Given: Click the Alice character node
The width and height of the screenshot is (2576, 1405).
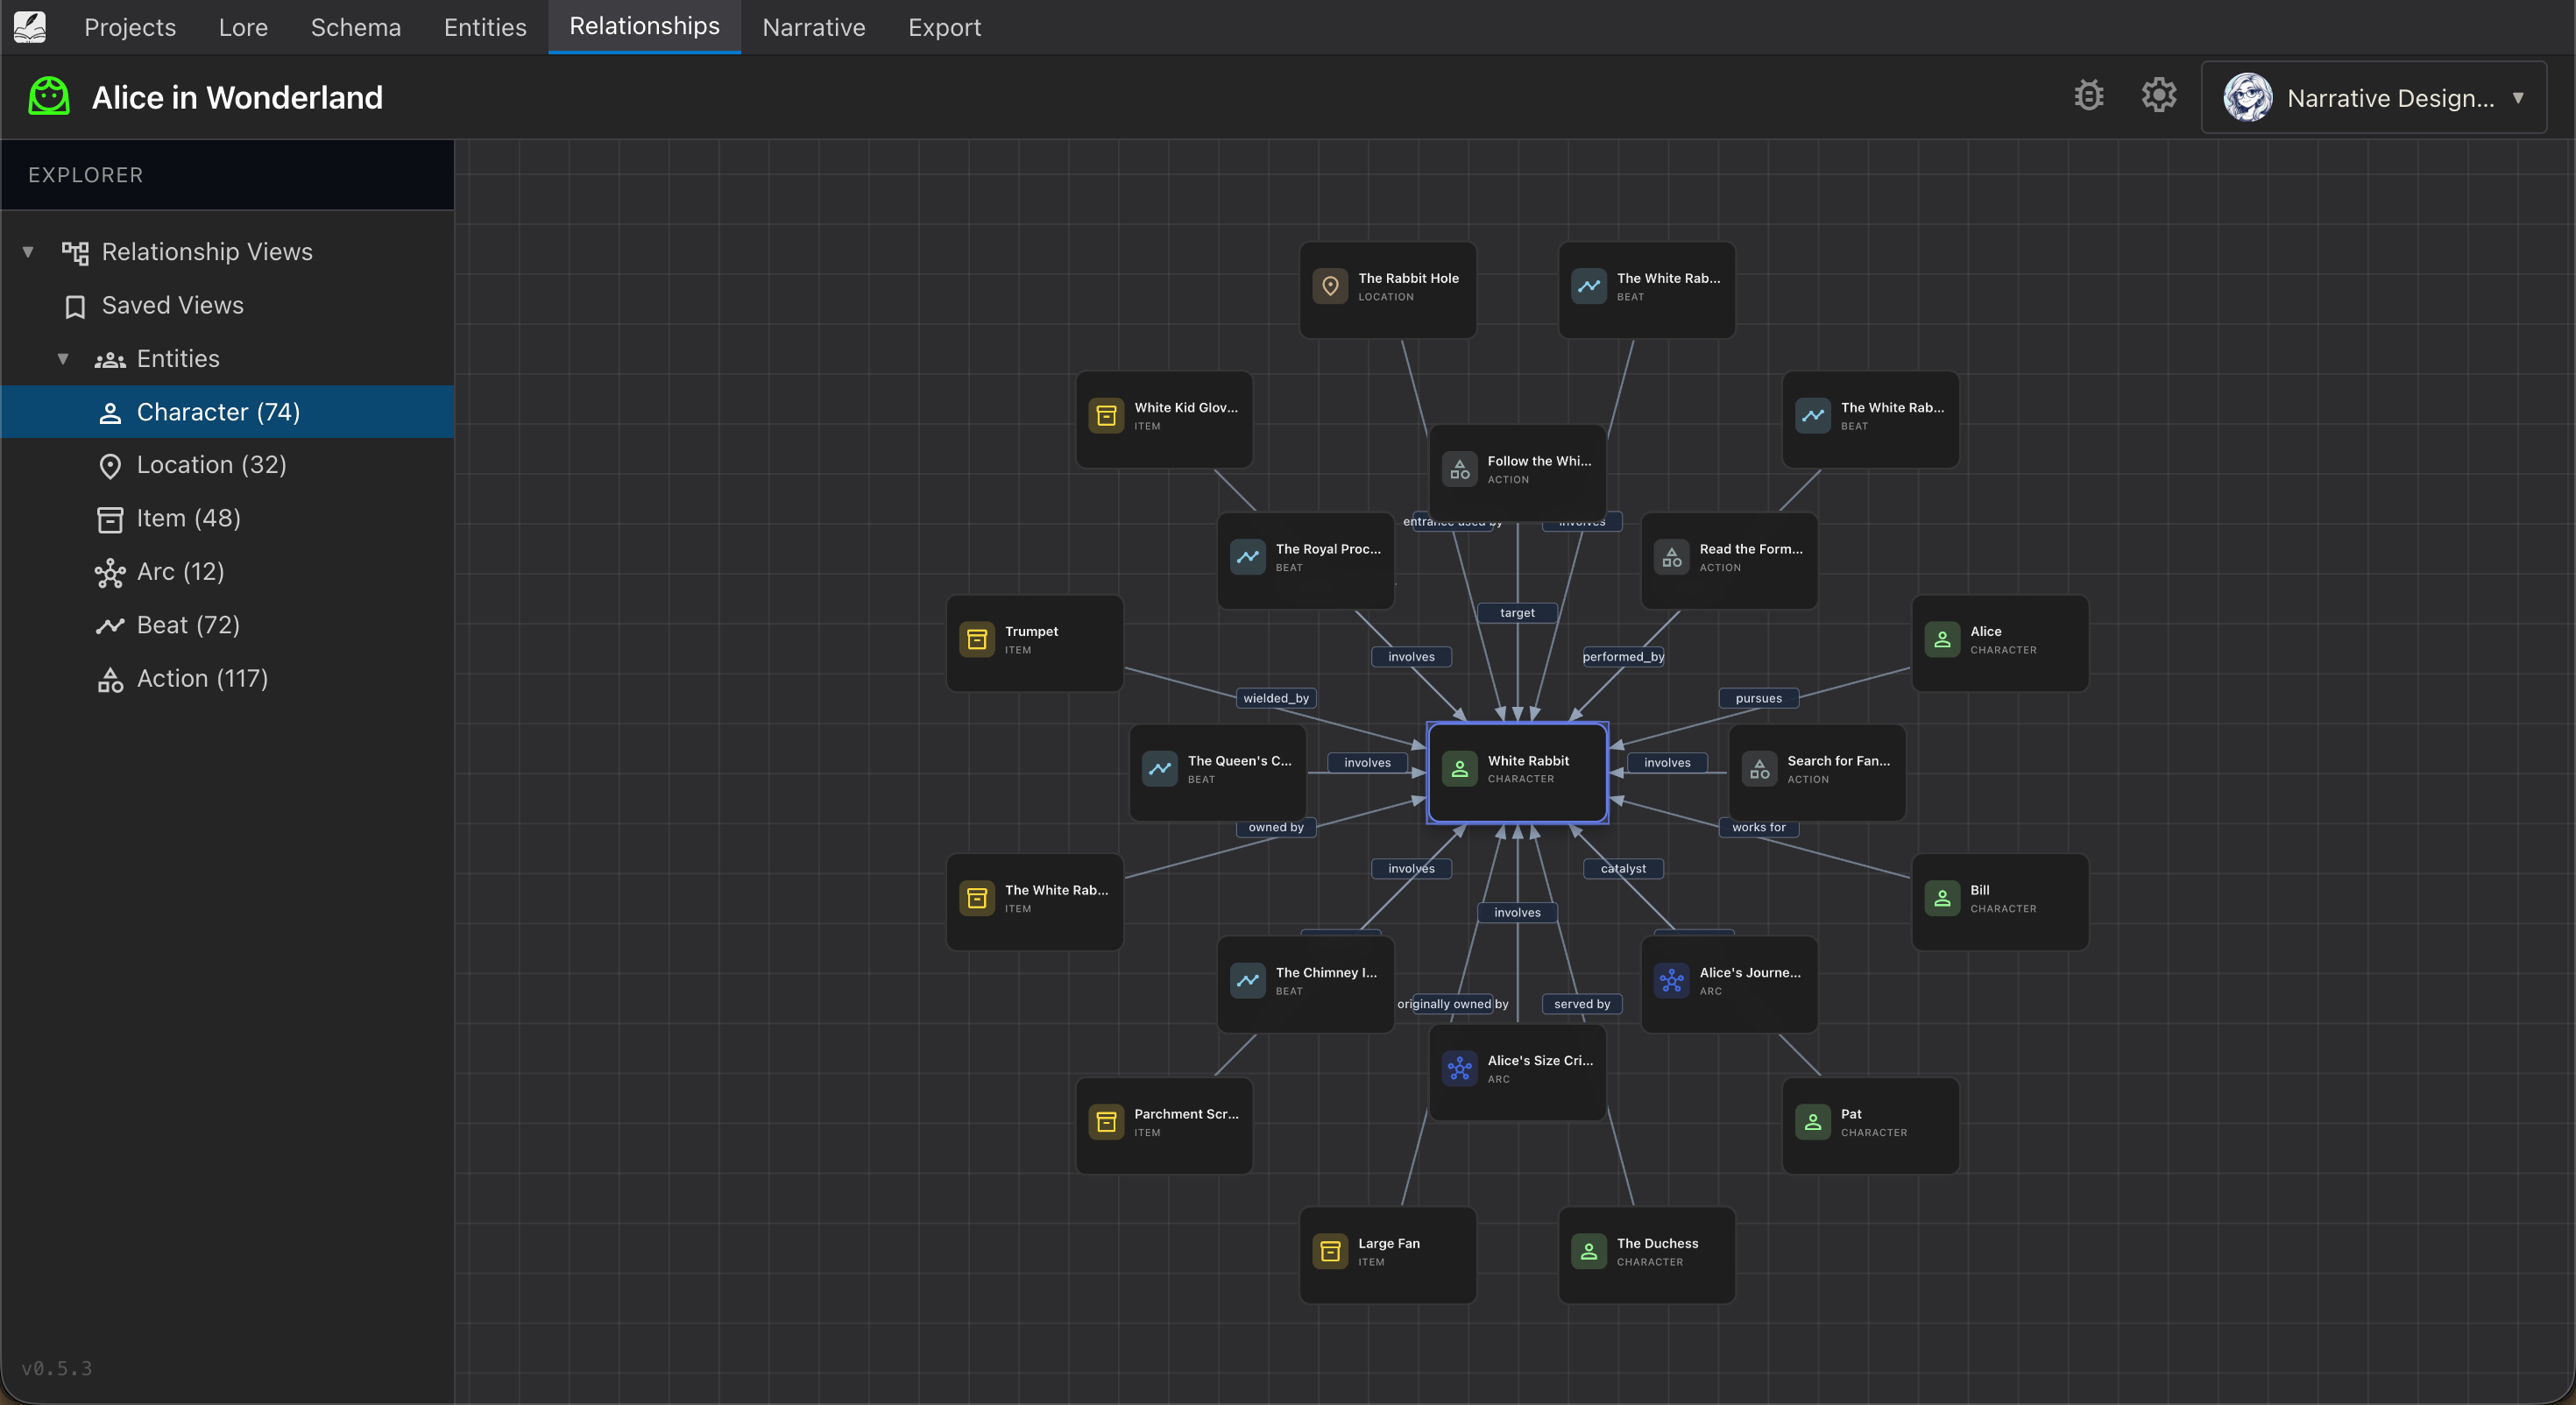Looking at the screenshot, I should coord(1999,642).
